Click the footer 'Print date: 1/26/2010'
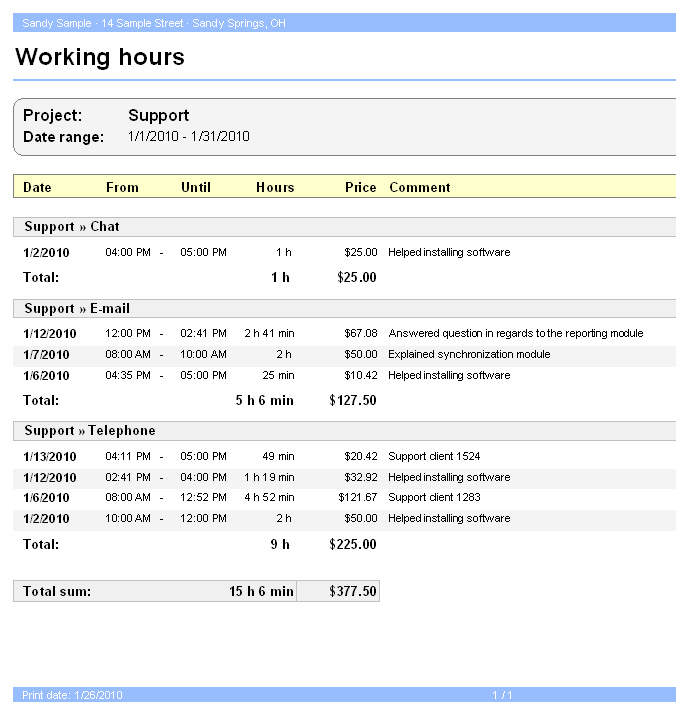 click(72, 695)
